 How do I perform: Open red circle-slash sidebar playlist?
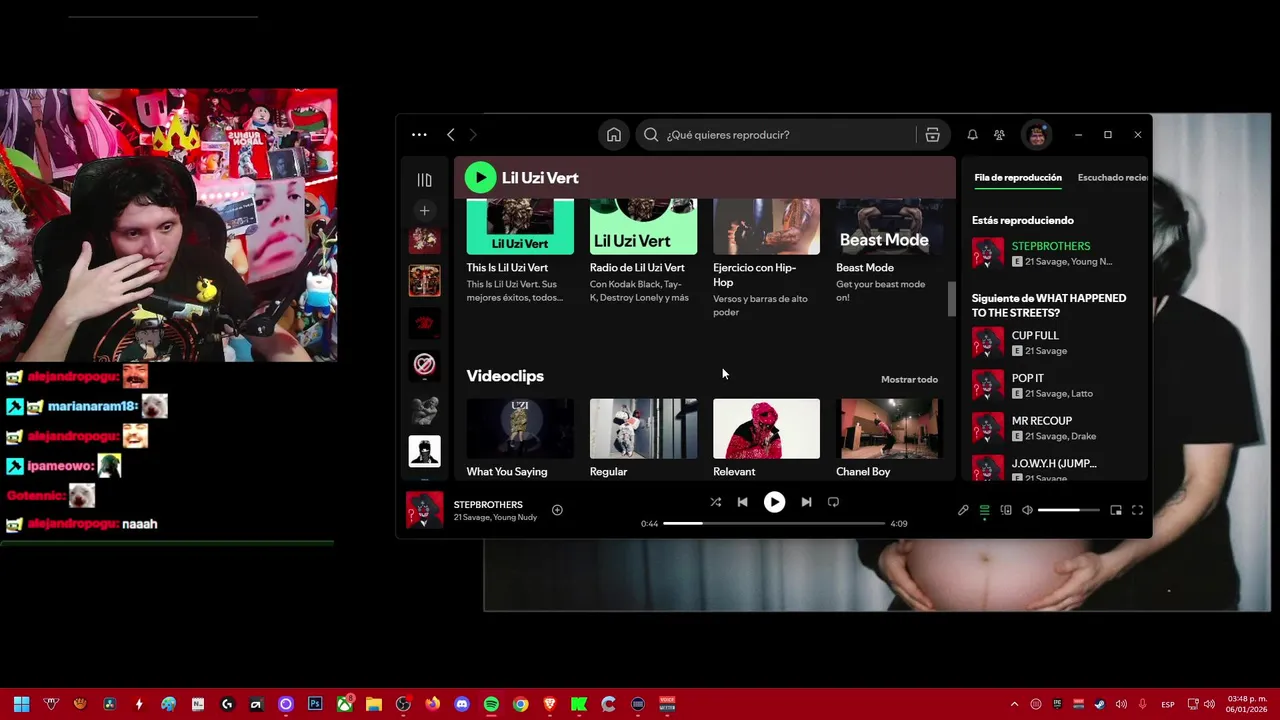click(x=424, y=365)
